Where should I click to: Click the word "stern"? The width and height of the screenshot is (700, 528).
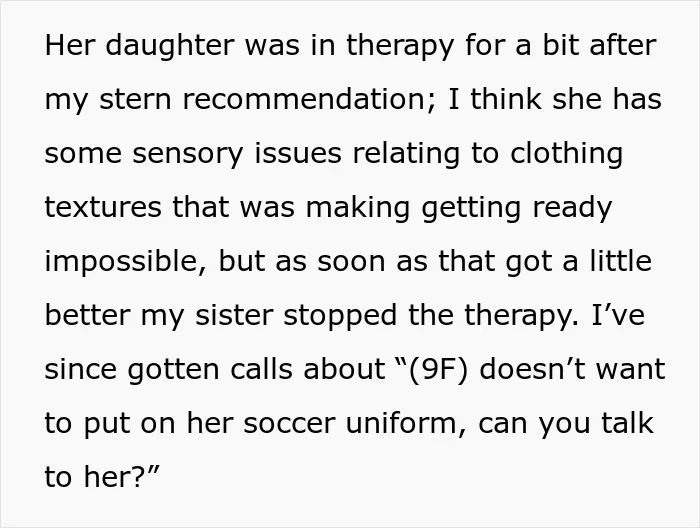point(135,100)
